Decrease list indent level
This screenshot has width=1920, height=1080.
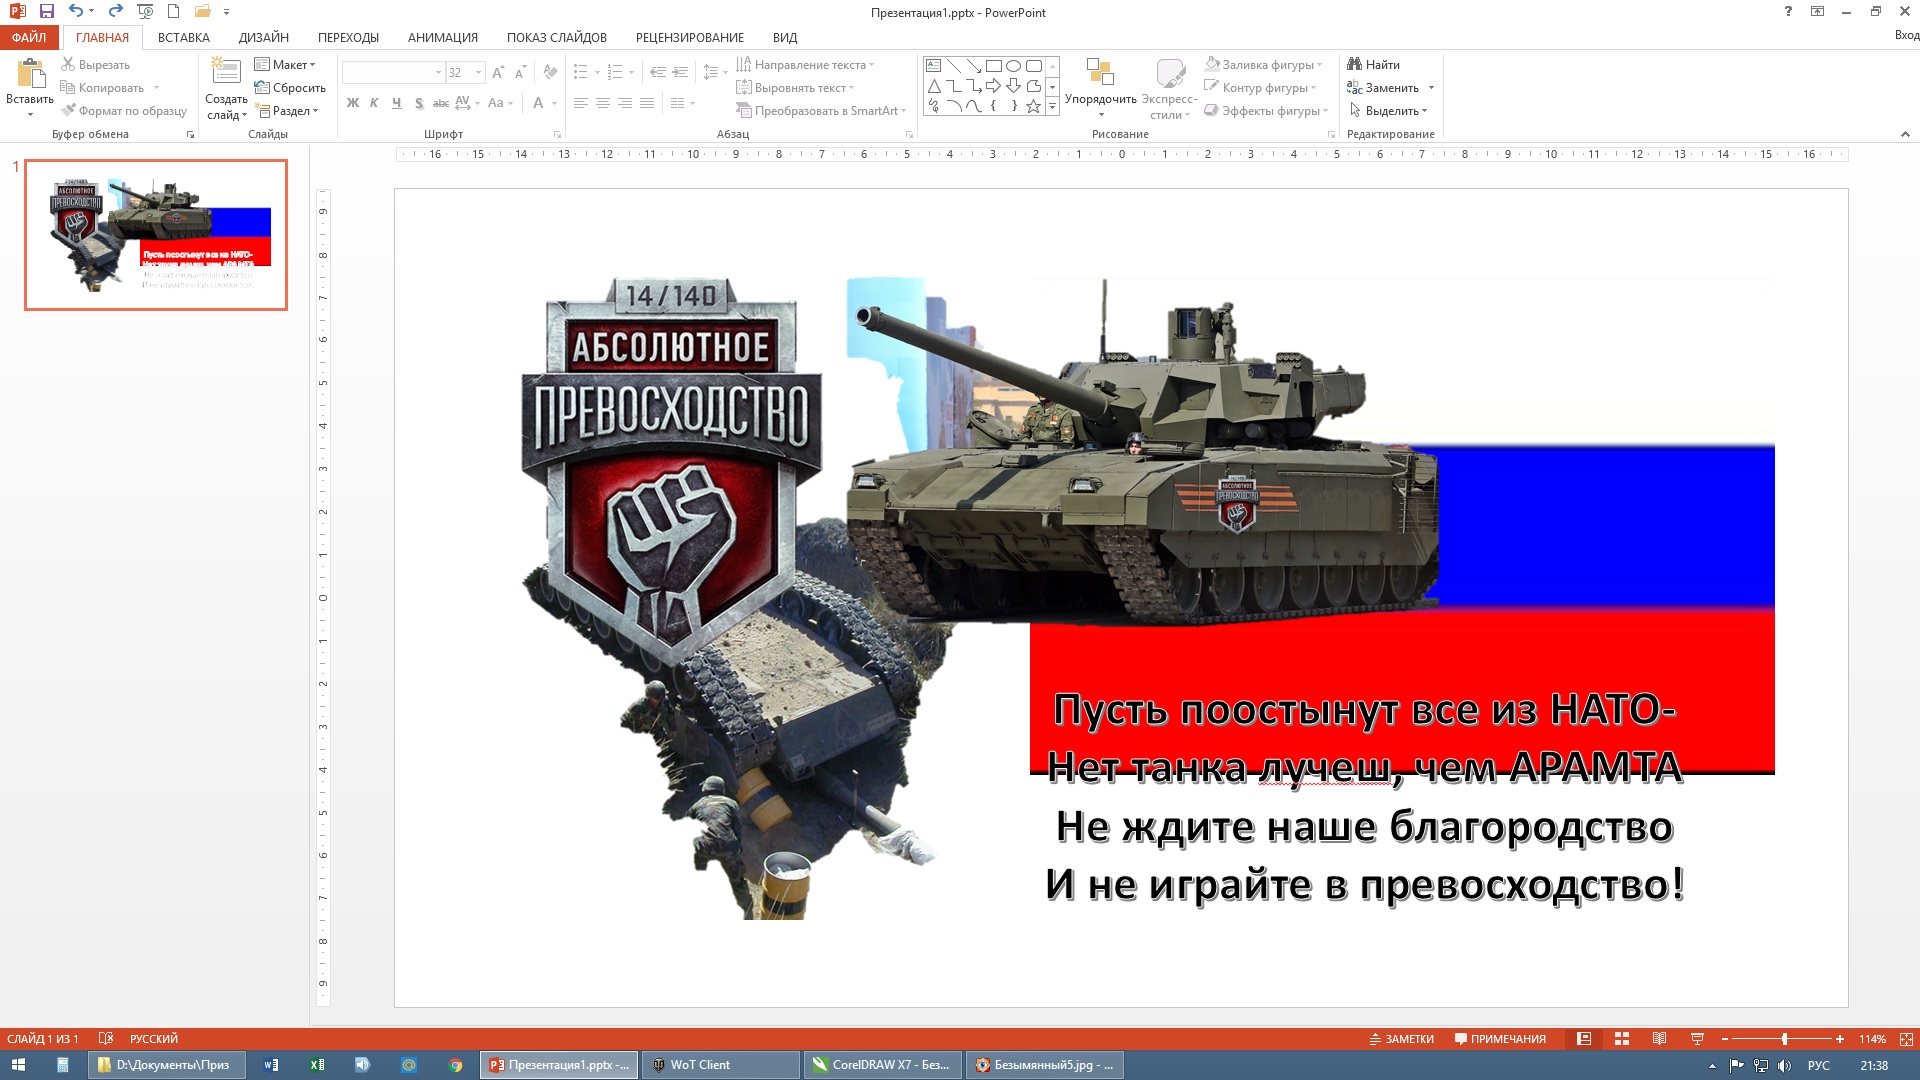point(657,72)
